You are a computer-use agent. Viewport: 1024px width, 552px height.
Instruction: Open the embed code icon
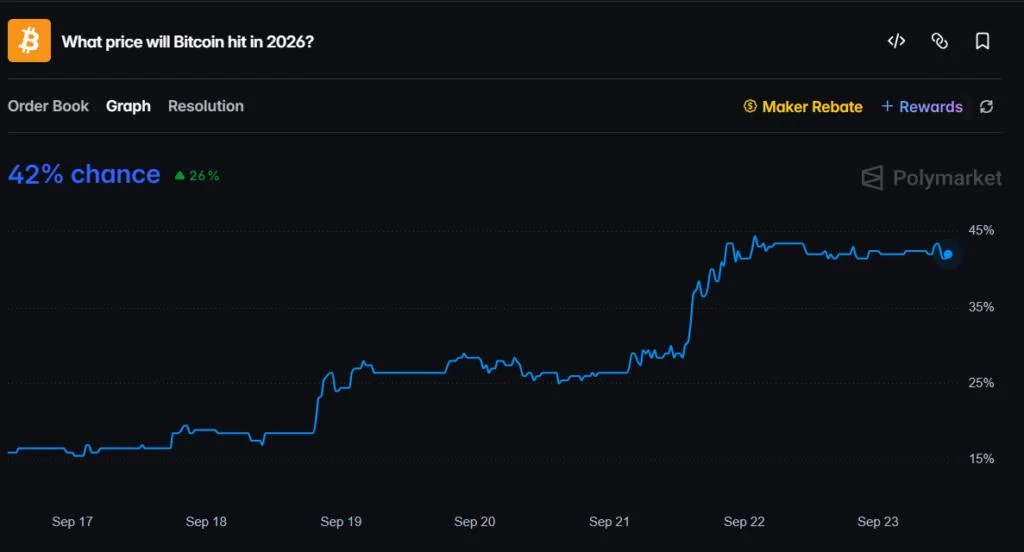[x=896, y=41]
